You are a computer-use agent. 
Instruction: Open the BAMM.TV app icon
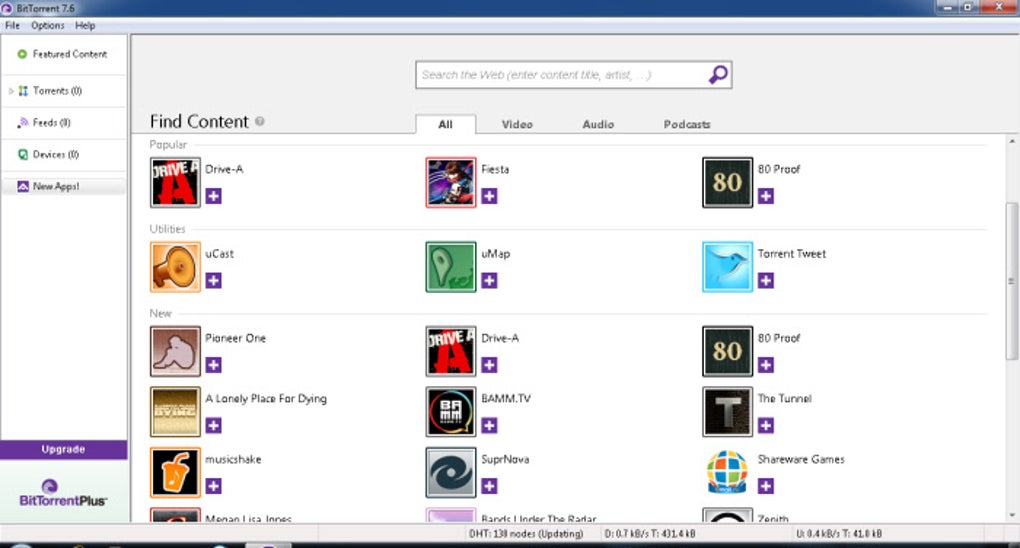(451, 412)
